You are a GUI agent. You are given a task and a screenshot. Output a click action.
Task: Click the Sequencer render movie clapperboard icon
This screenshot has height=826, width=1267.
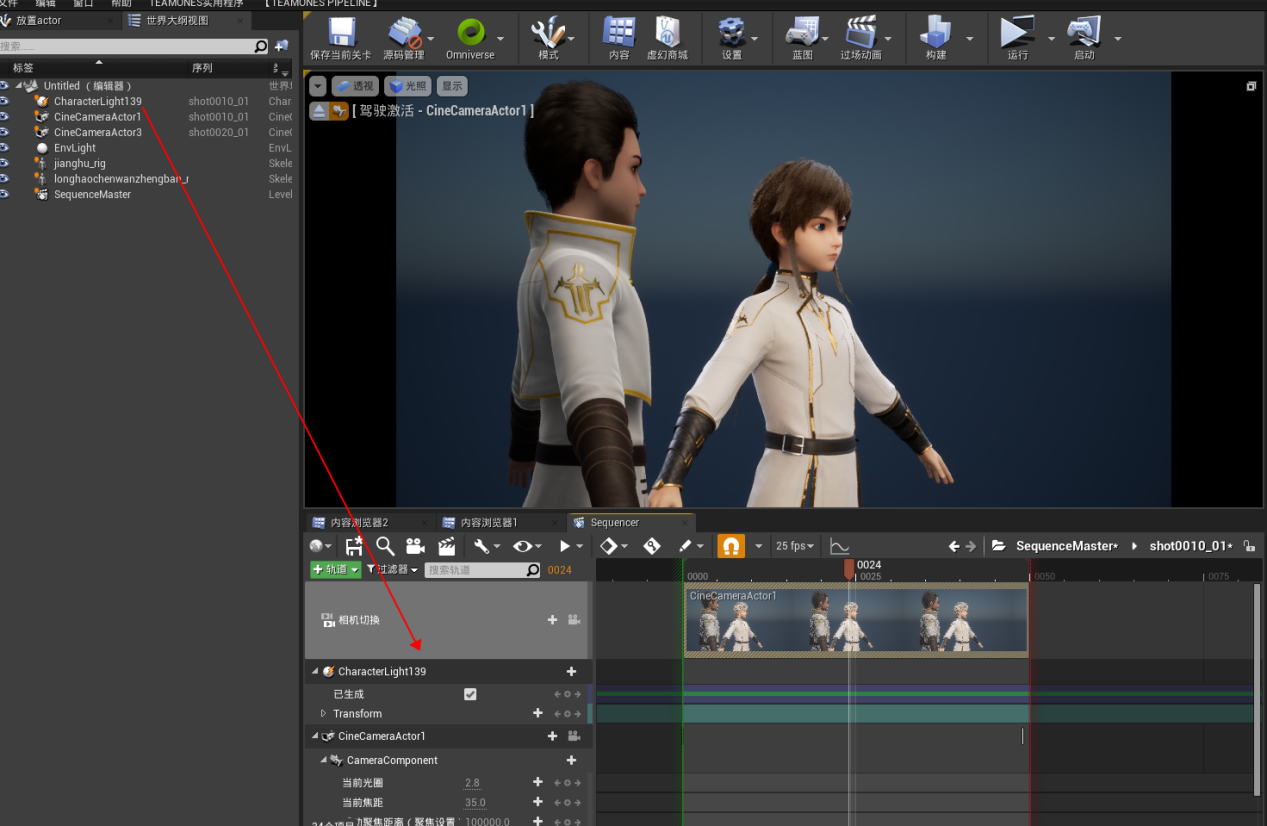pos(447,546)
